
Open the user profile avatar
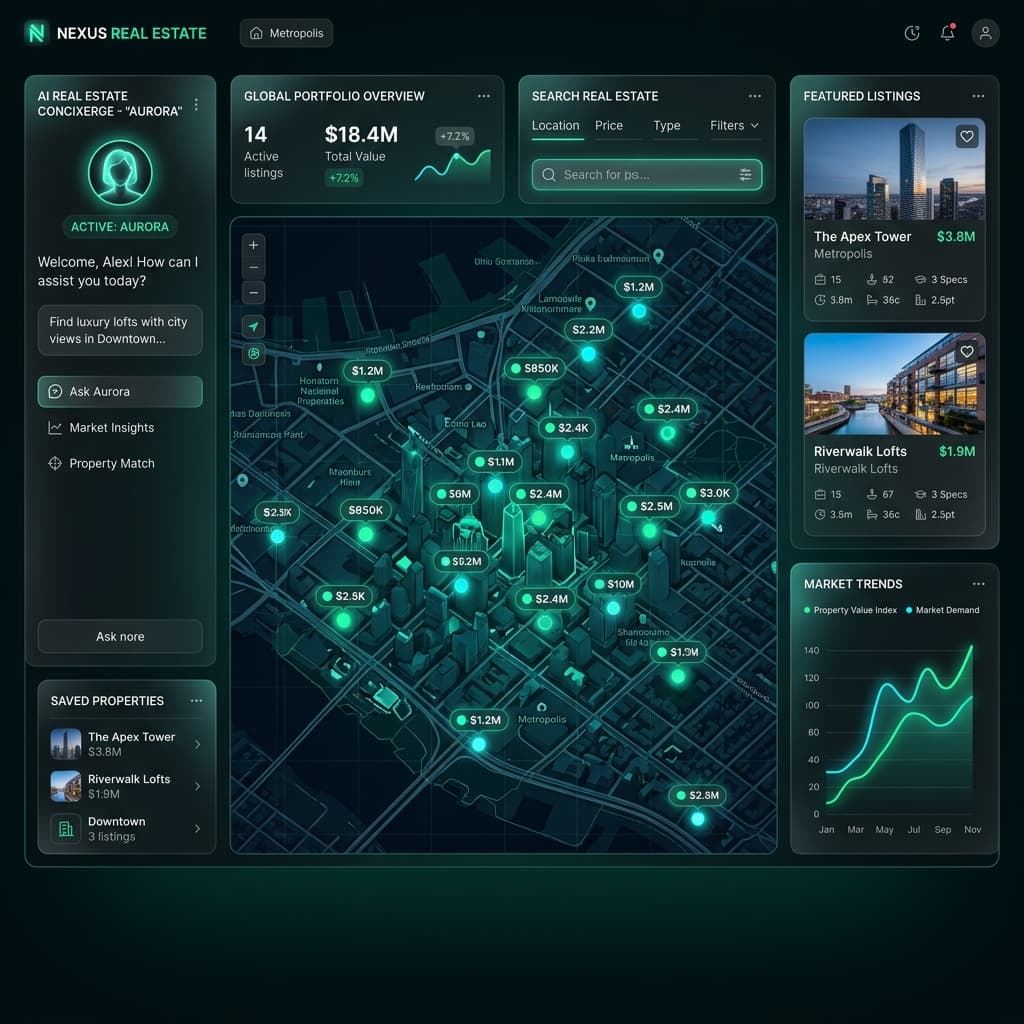985,33
